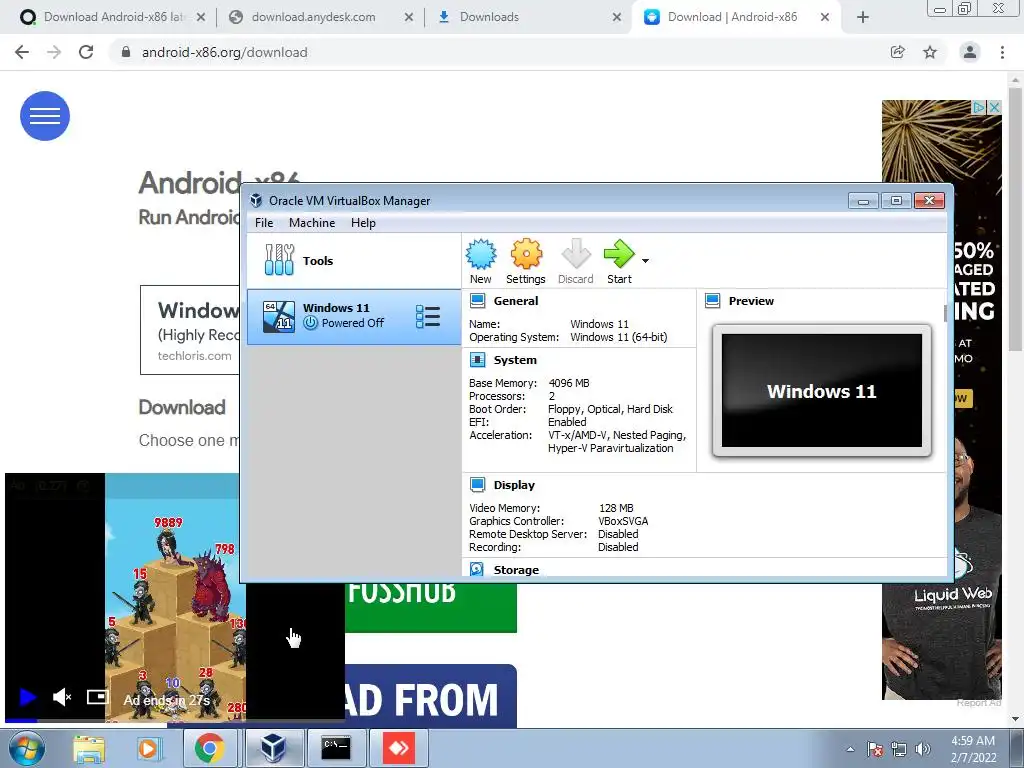Screen dimensions: 1024x768
Task: Toggle picture-in-picture on video ad
Action: pyautogui.click(x=97, y=697)
